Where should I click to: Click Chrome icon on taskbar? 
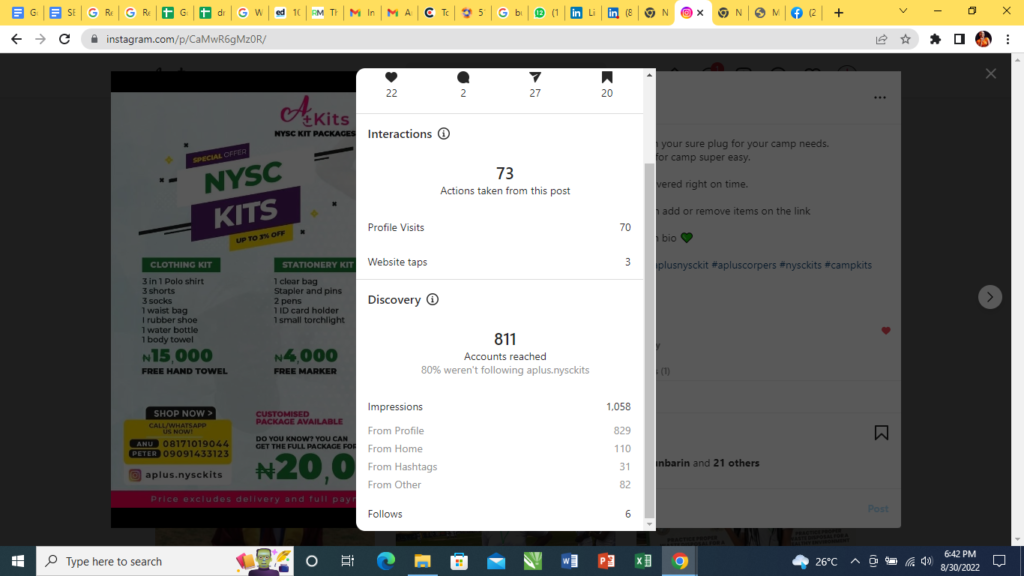680,561
